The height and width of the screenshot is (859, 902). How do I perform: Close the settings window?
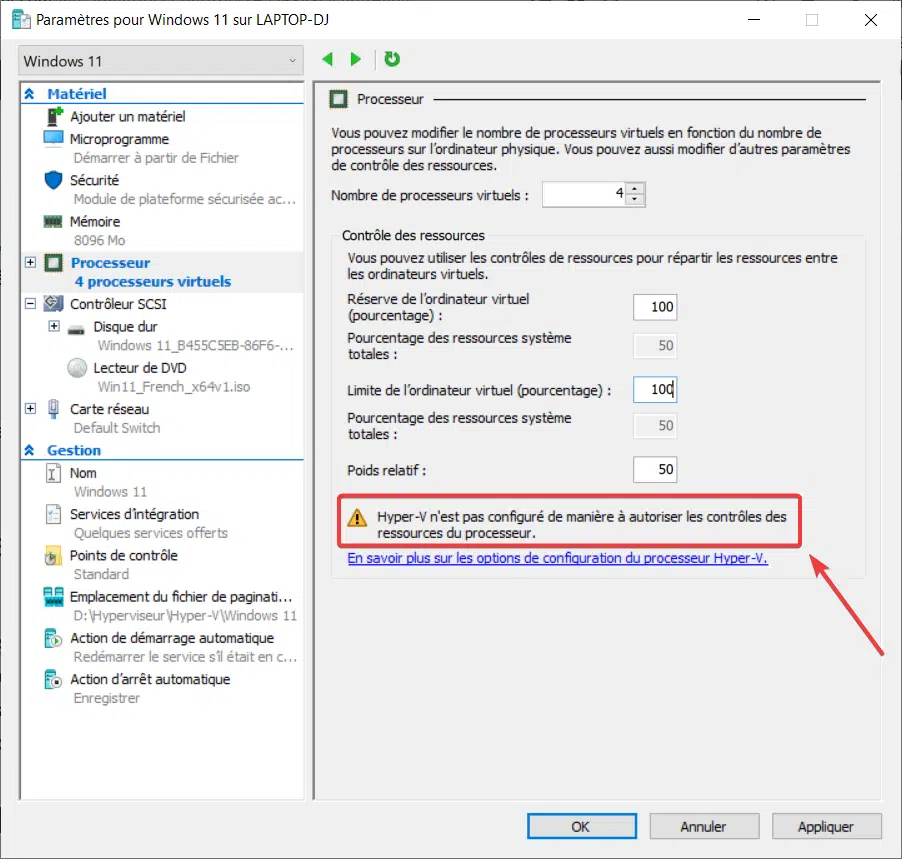pos(870,20)
